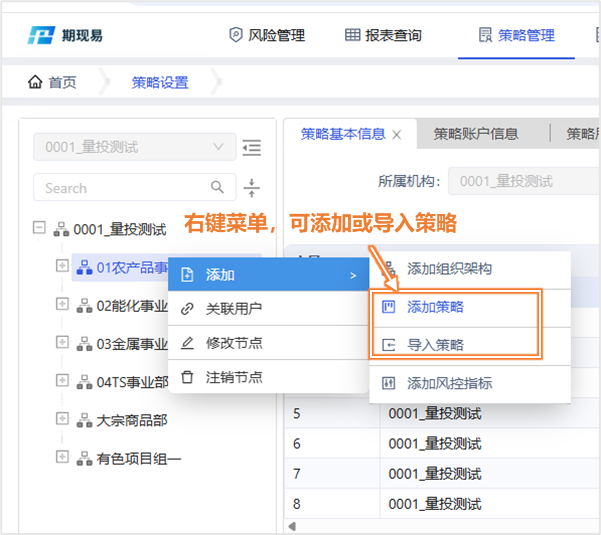
Task: Close the 策略基本信息 tab
Action: (x=397, y=135)
